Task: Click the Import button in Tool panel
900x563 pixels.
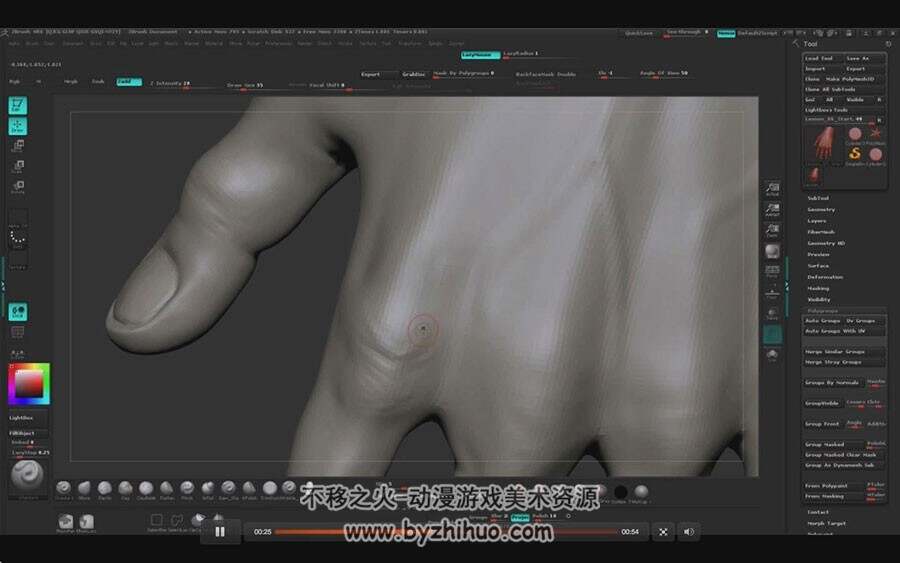Action: tap(823, 69)
